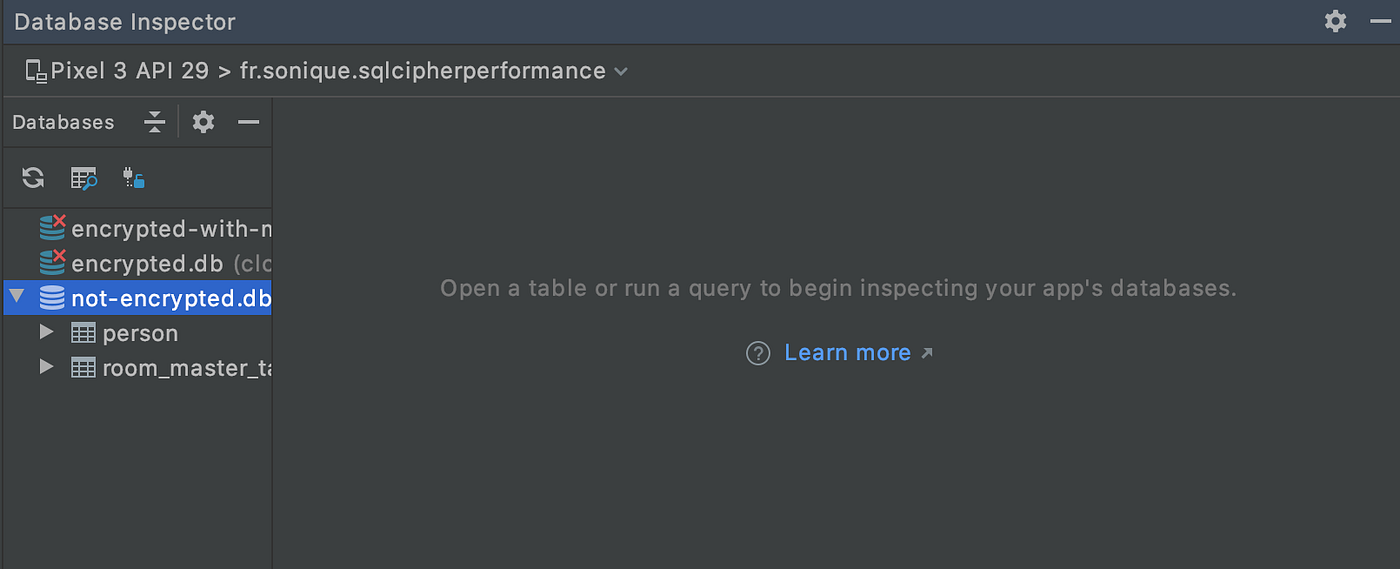
Task: Select Pixel 3 API 29 device label
Action: [130, 71]
